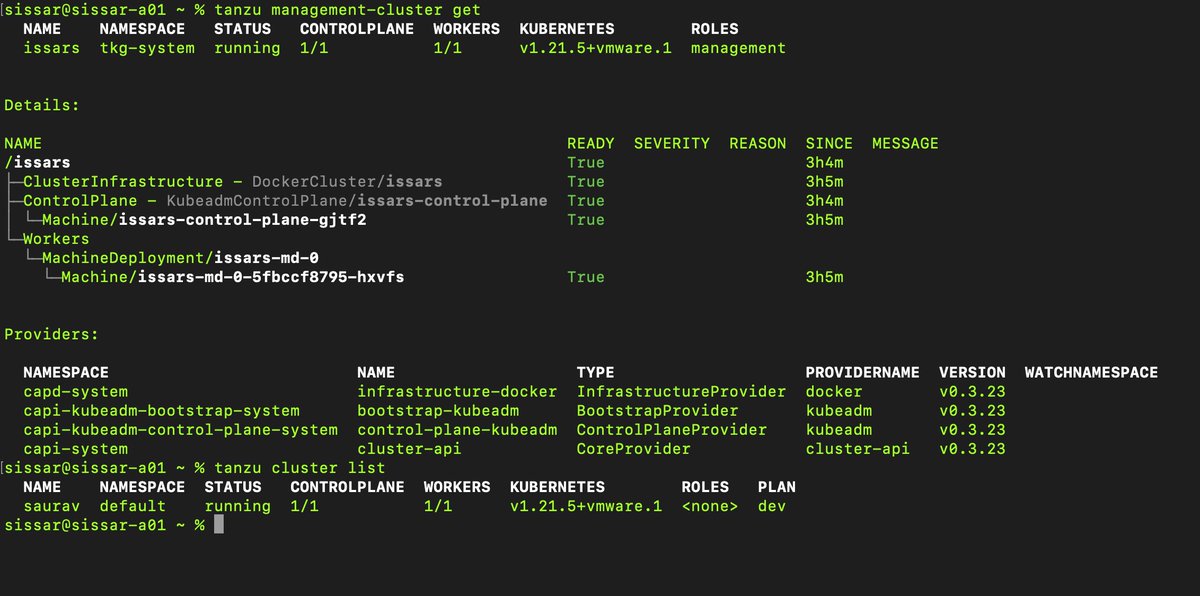The height and width of the screenshot is (596, 1200).
Task: Click the 'bootstrap-kubeadm' provider name
Action: point(438,410)
